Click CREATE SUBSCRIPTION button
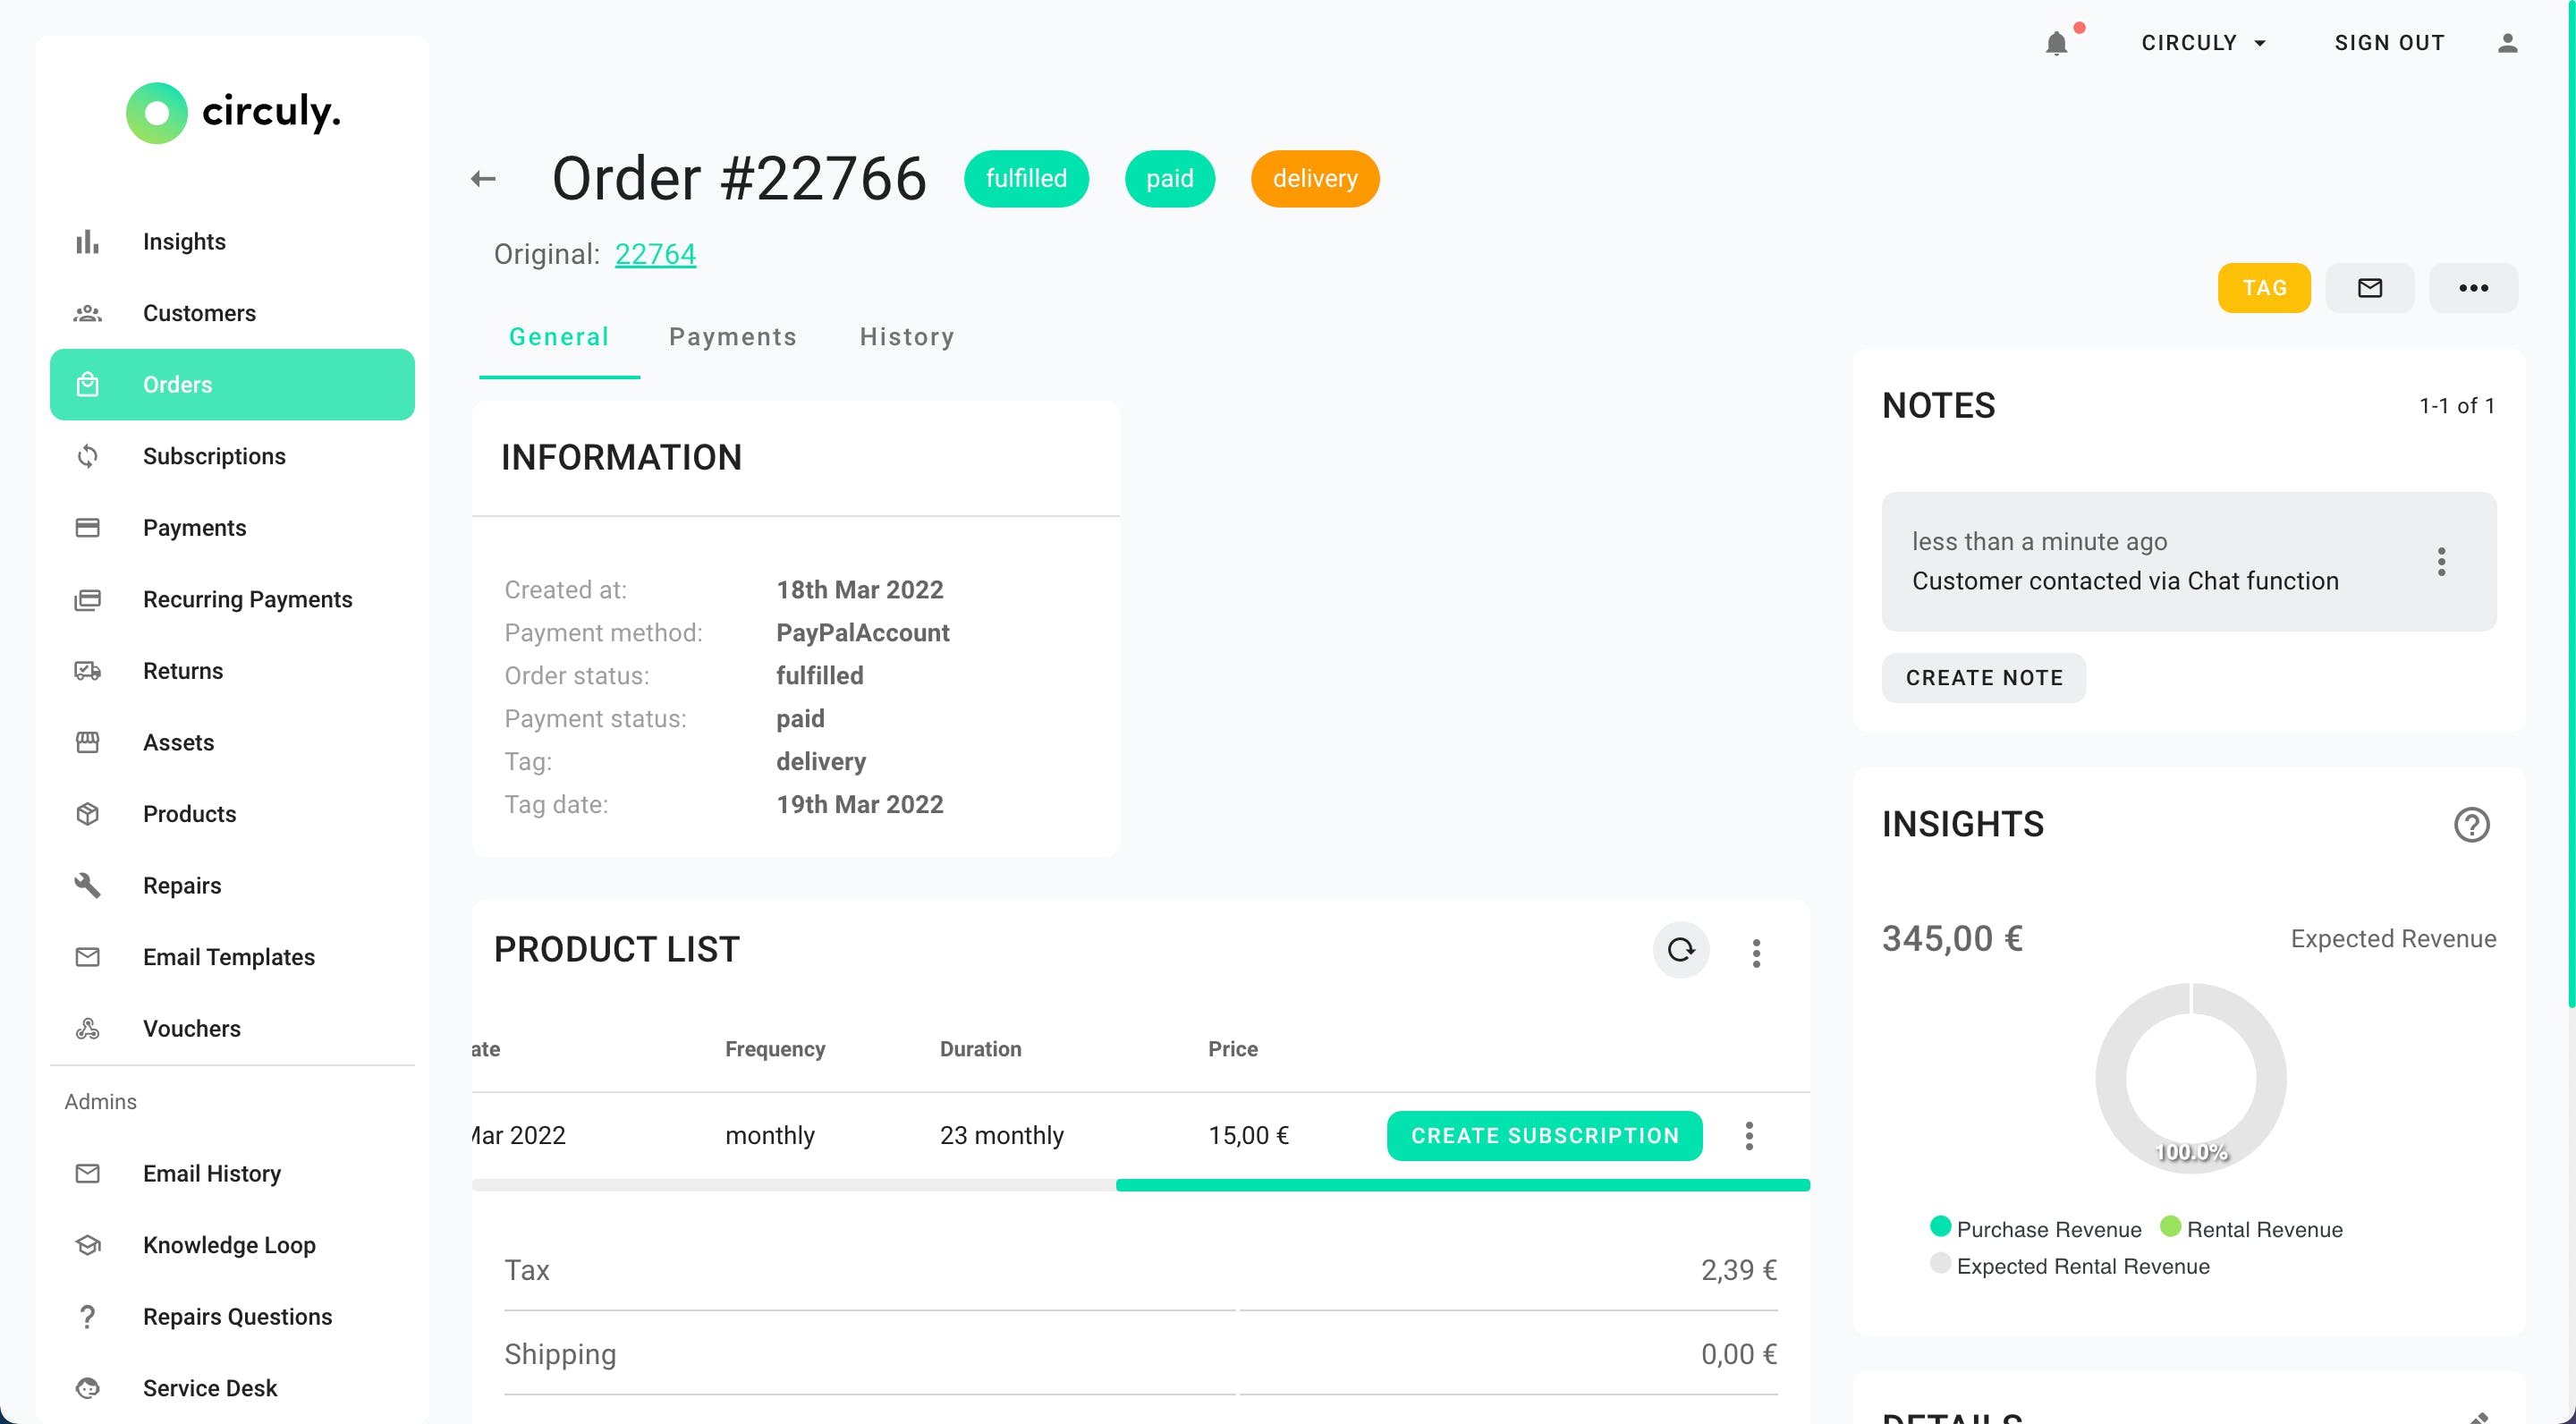The height and width of the screenshot is (1424, 2576). [1544, 1136]
